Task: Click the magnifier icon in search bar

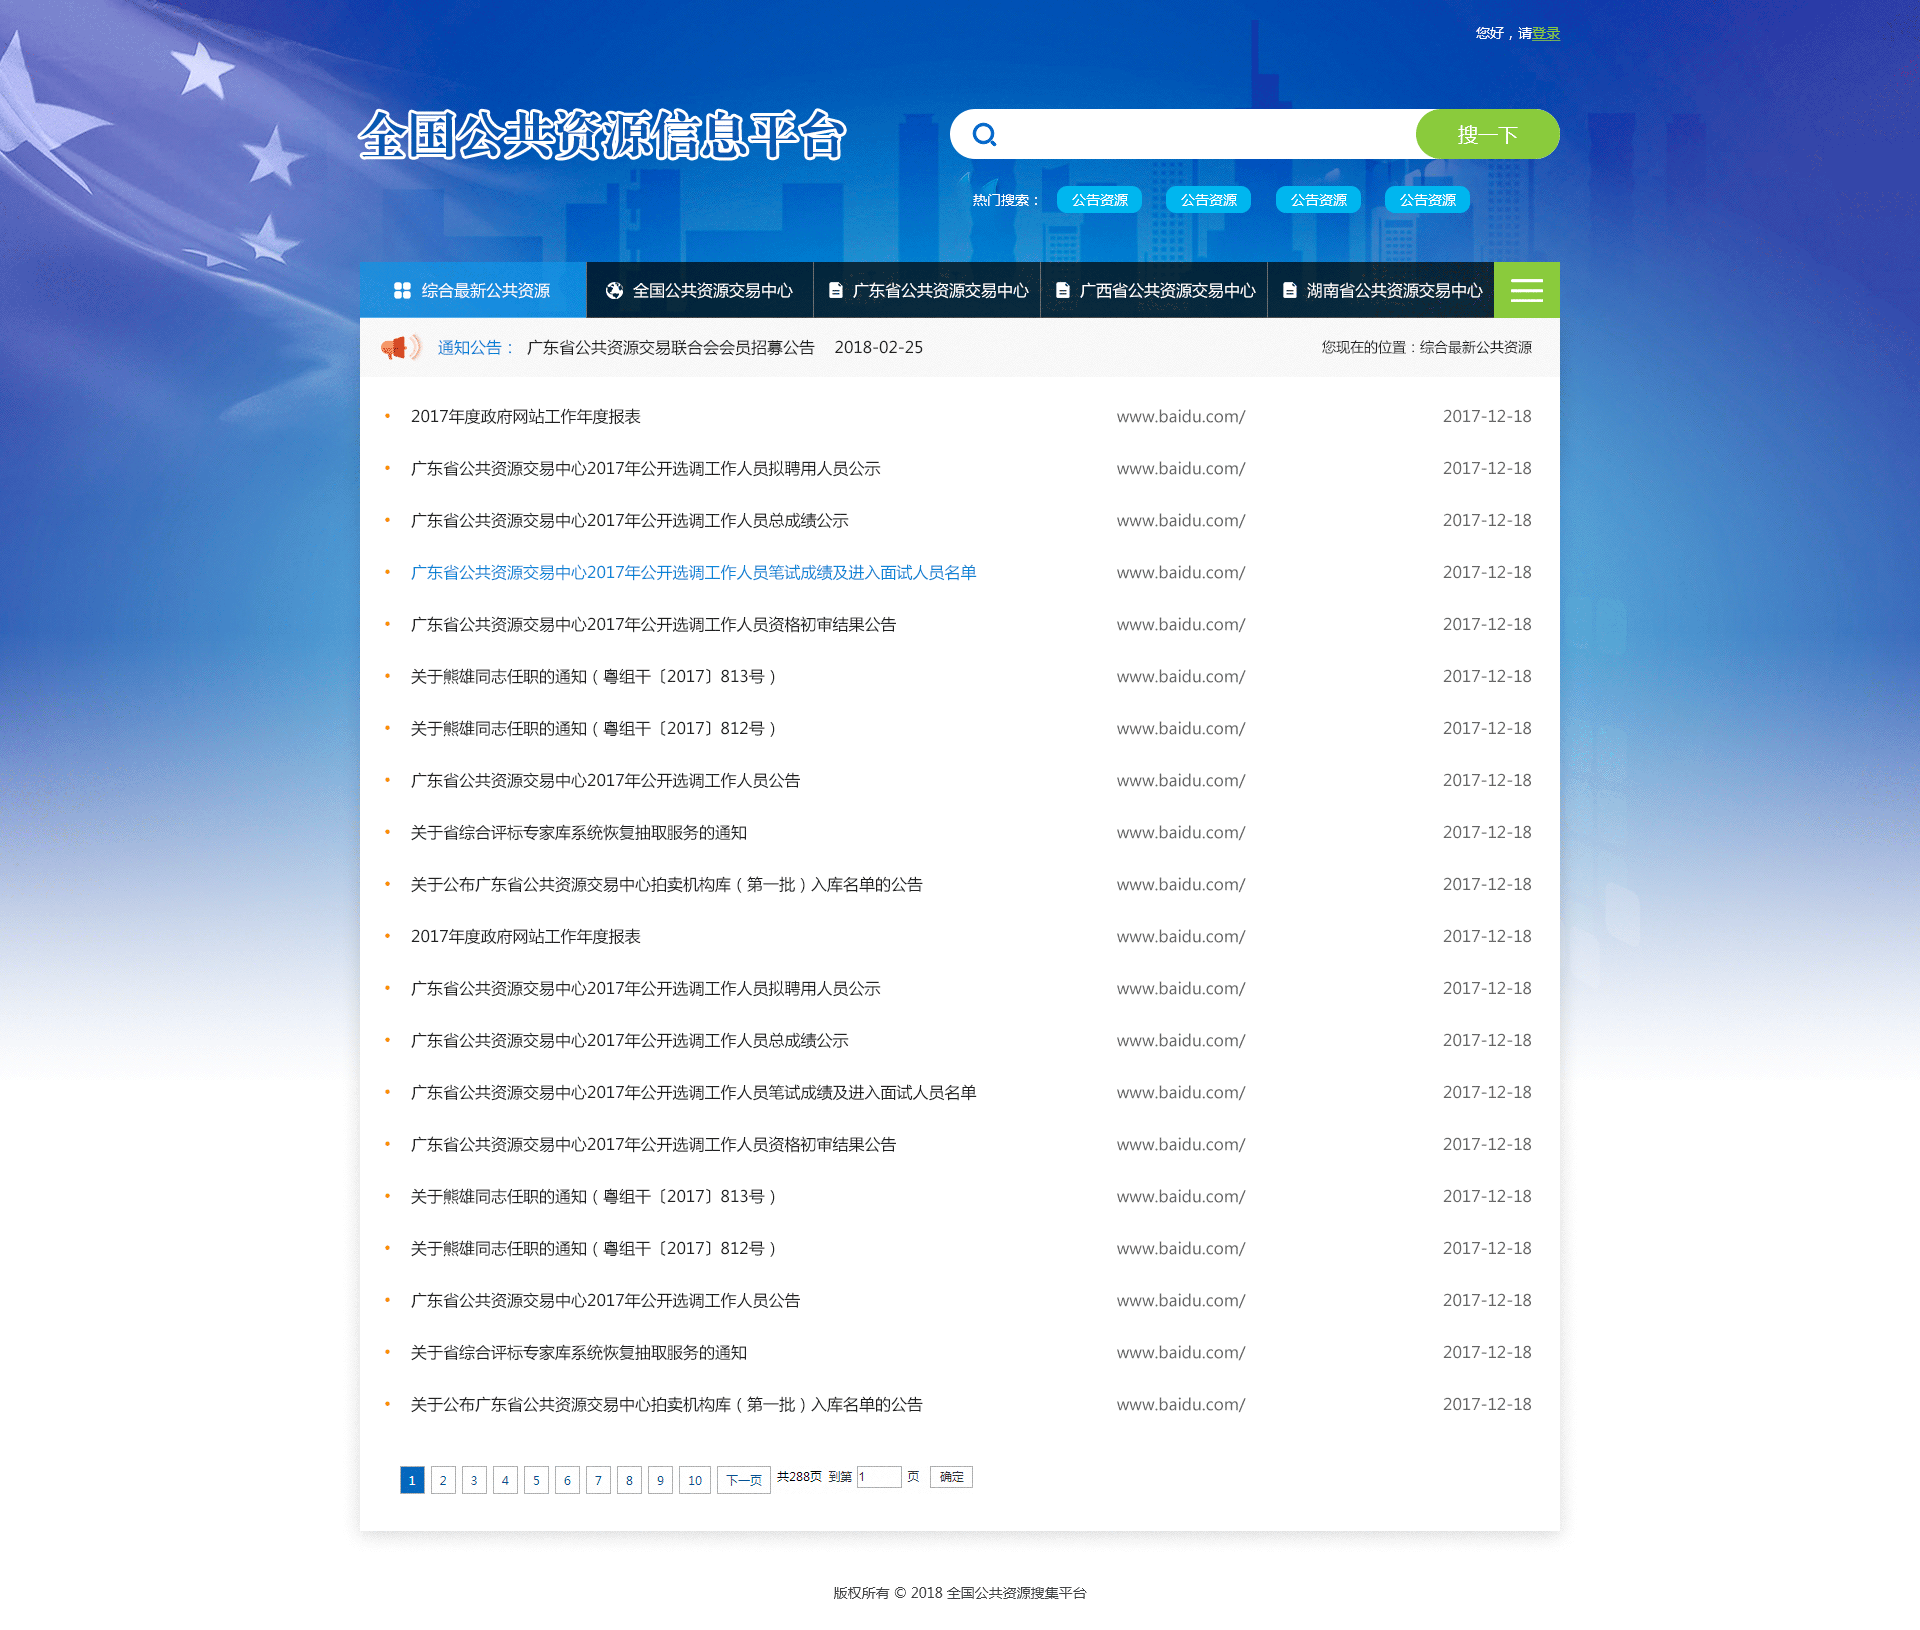Action: (984, 134)
